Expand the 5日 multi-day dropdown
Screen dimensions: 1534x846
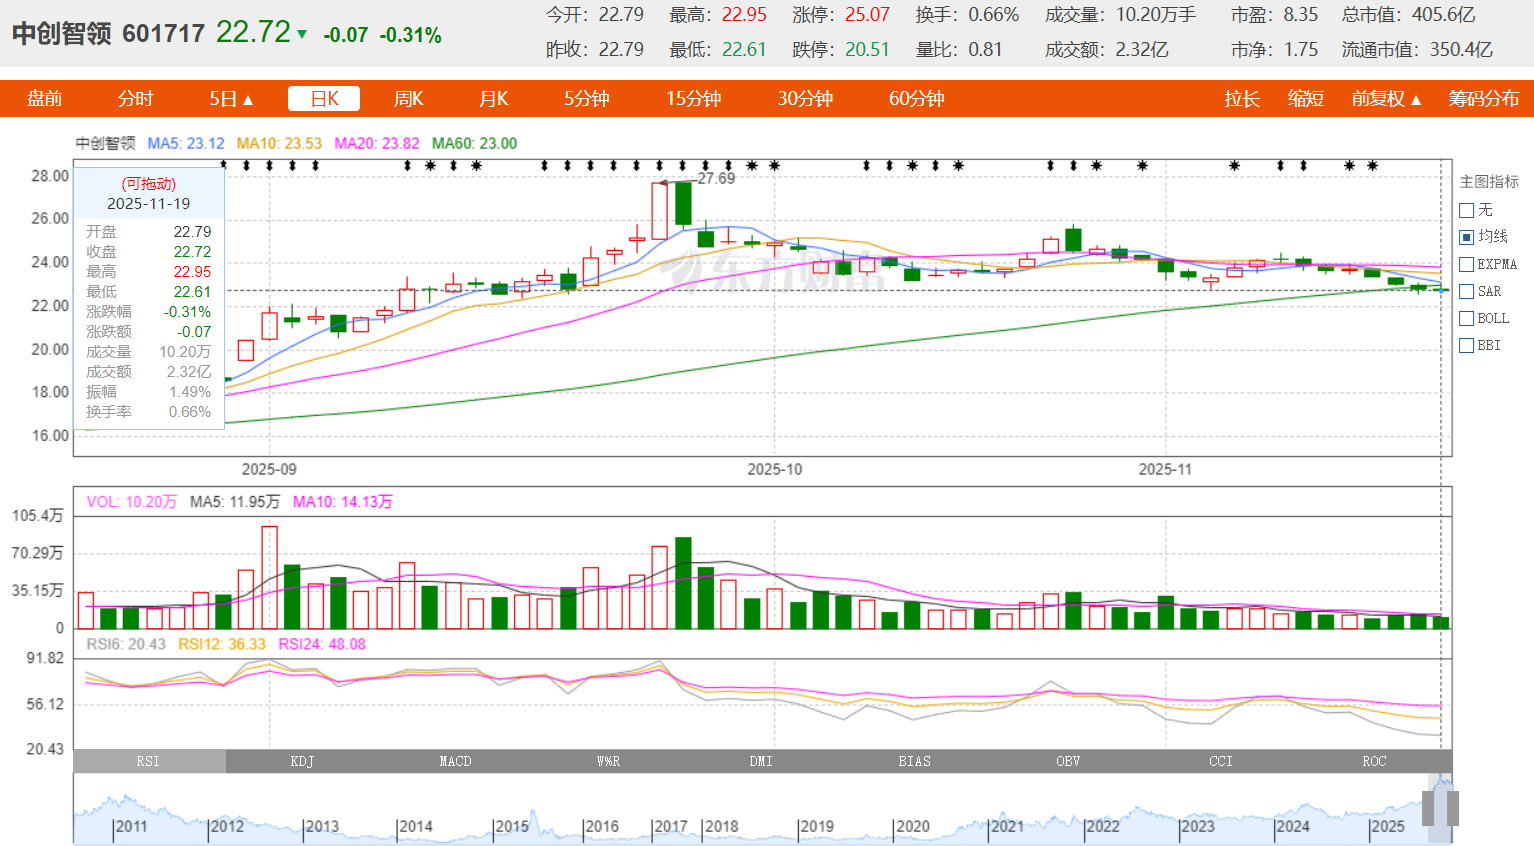[x=231, y=99]
